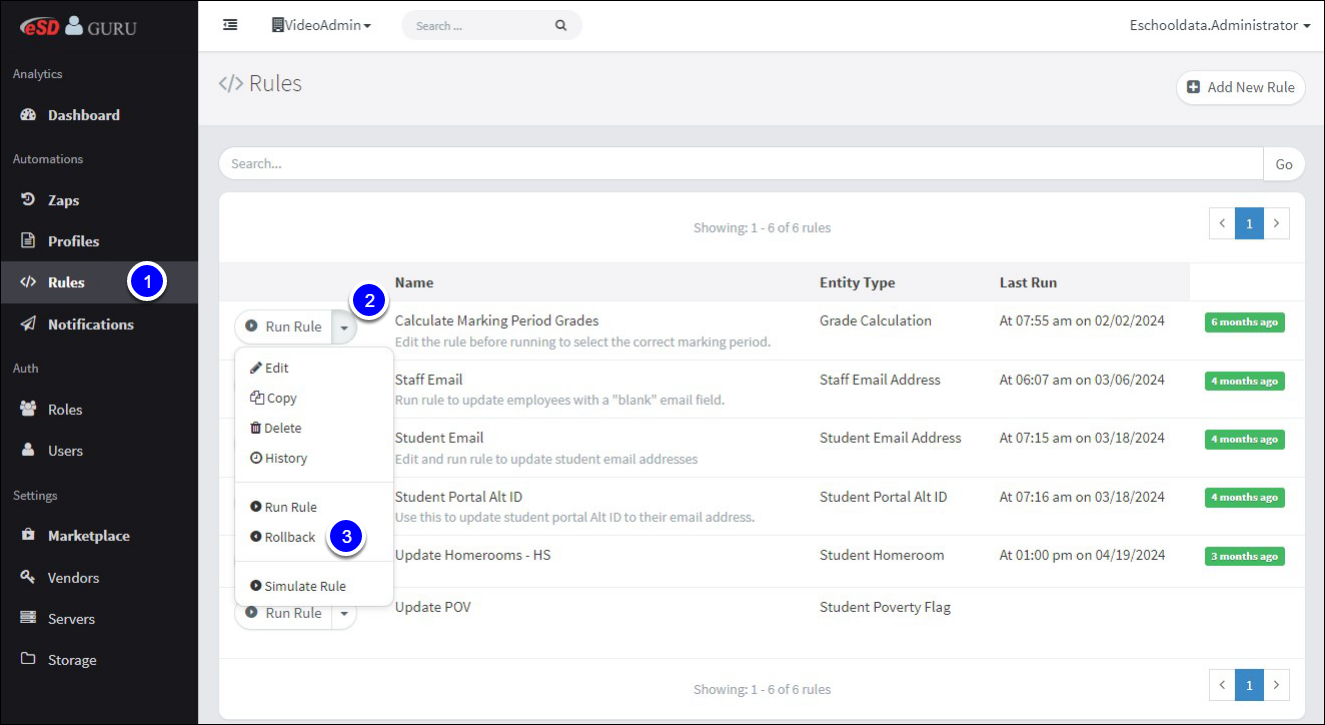The height and width of the screenshot is (725, 1325).
Task: Click the Student Poverty Flag entity type cell
Action: [885, 607]
